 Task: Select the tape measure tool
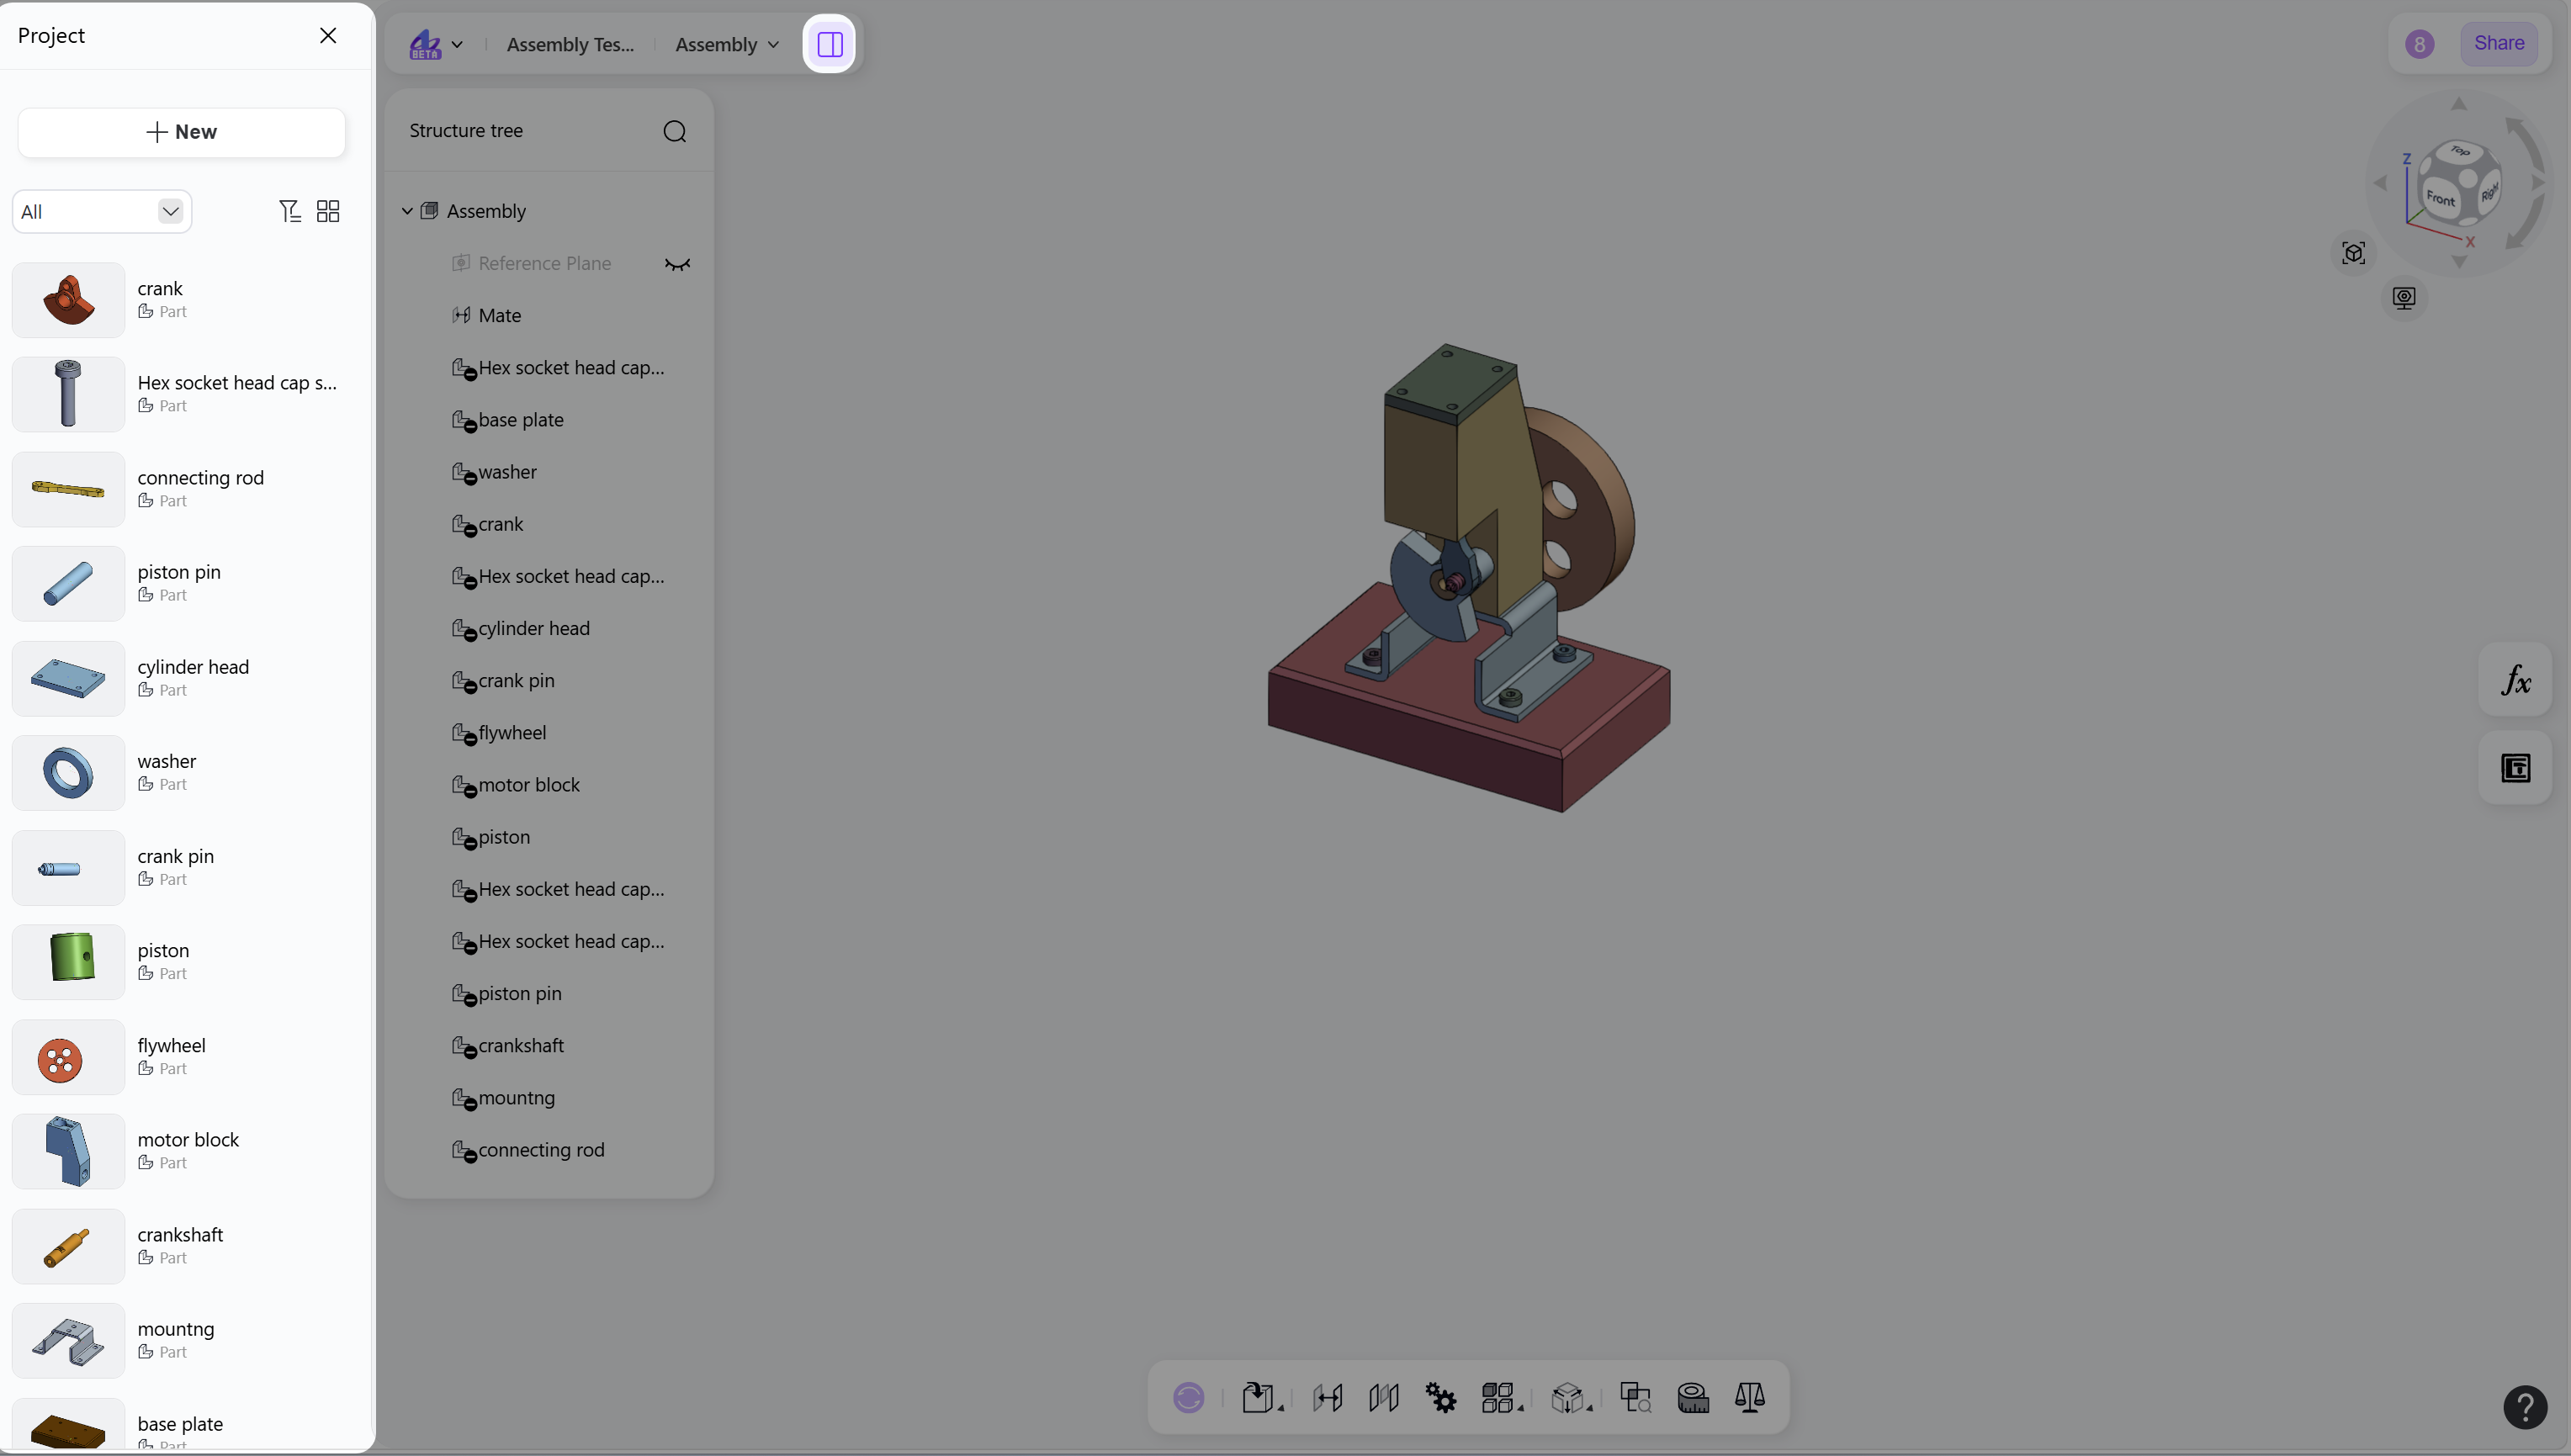[x=1693, y=1397]
